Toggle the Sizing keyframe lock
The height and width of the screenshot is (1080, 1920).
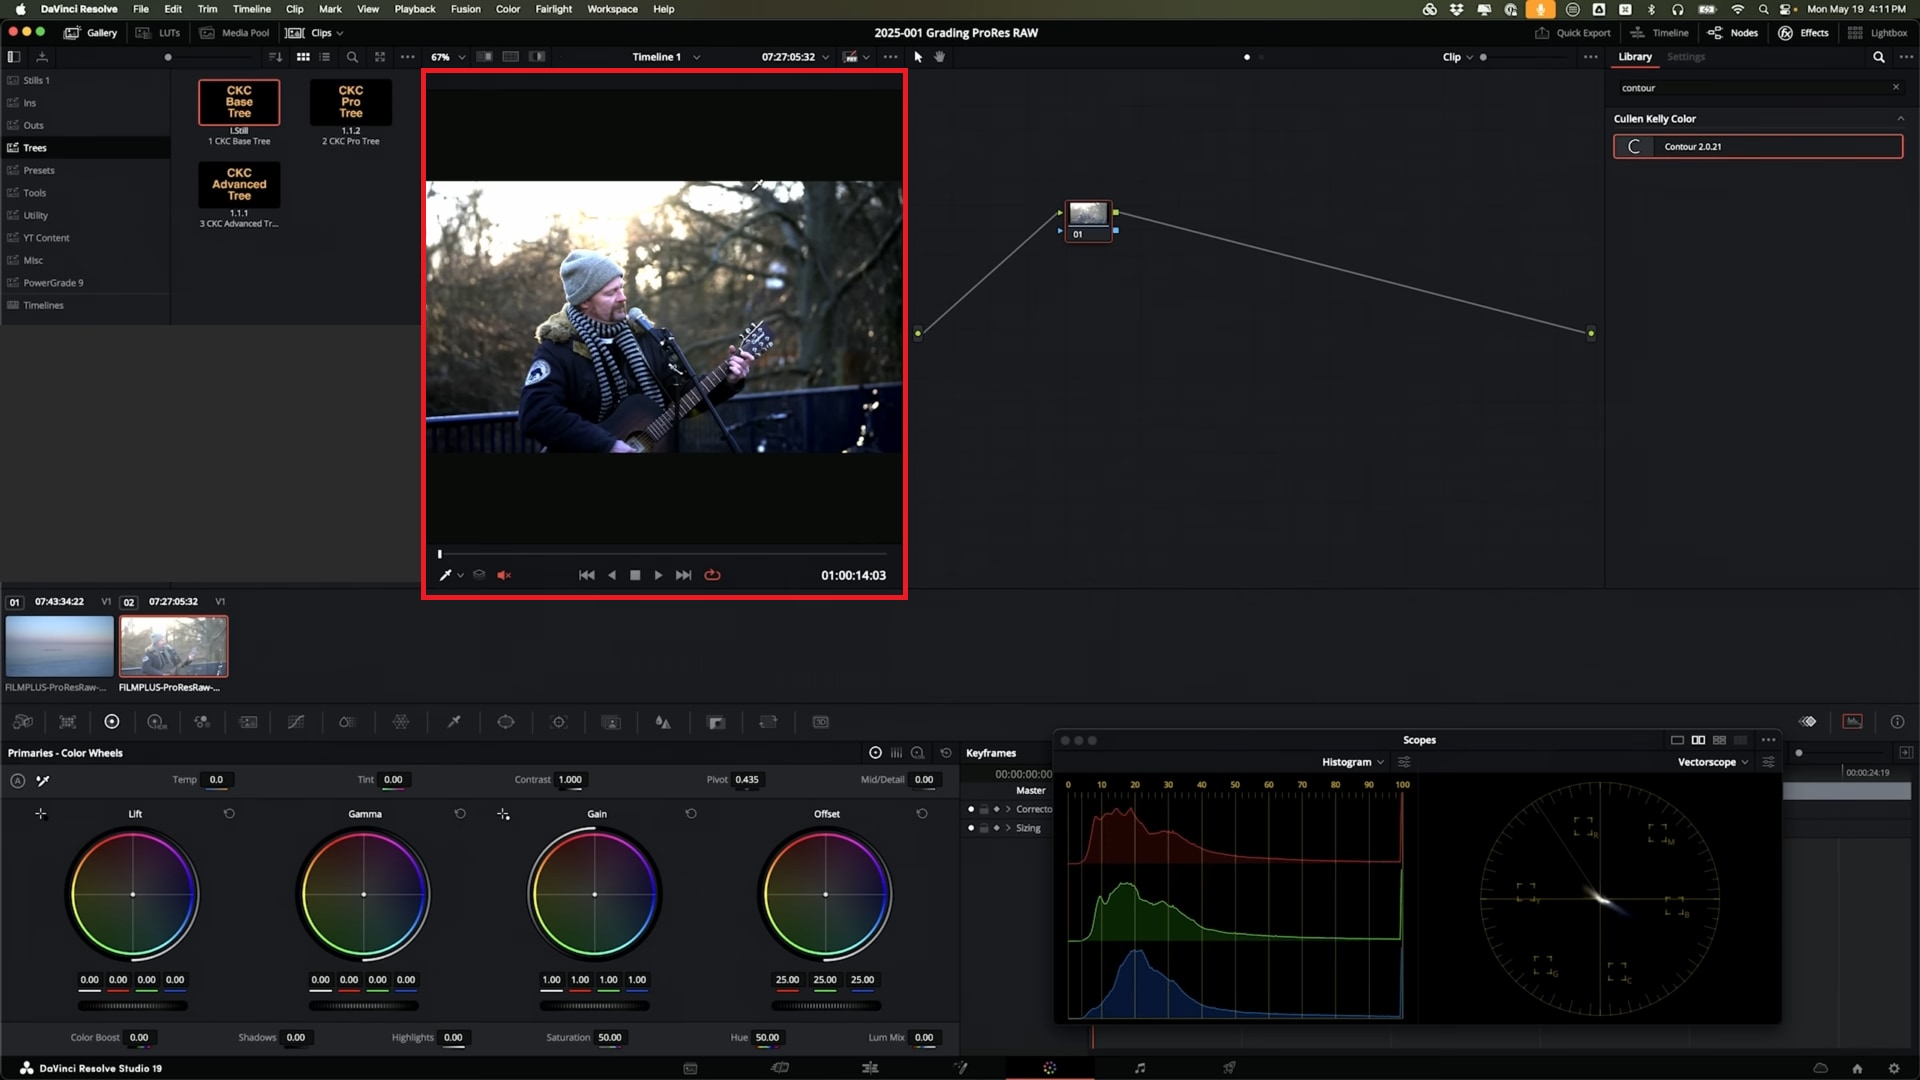click(x=984, y=828)
